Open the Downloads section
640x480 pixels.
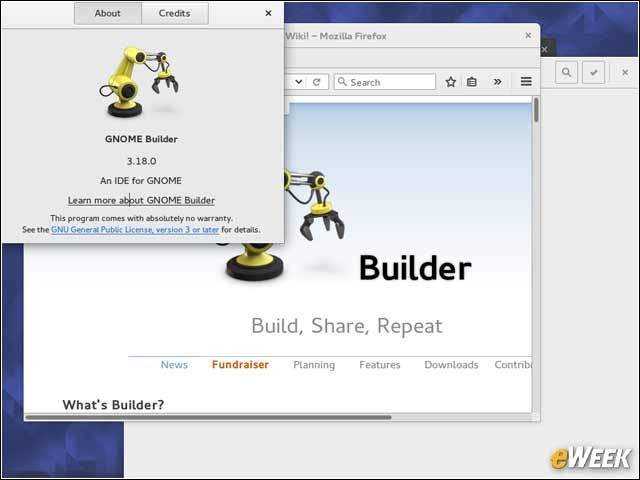pos(451,364)
